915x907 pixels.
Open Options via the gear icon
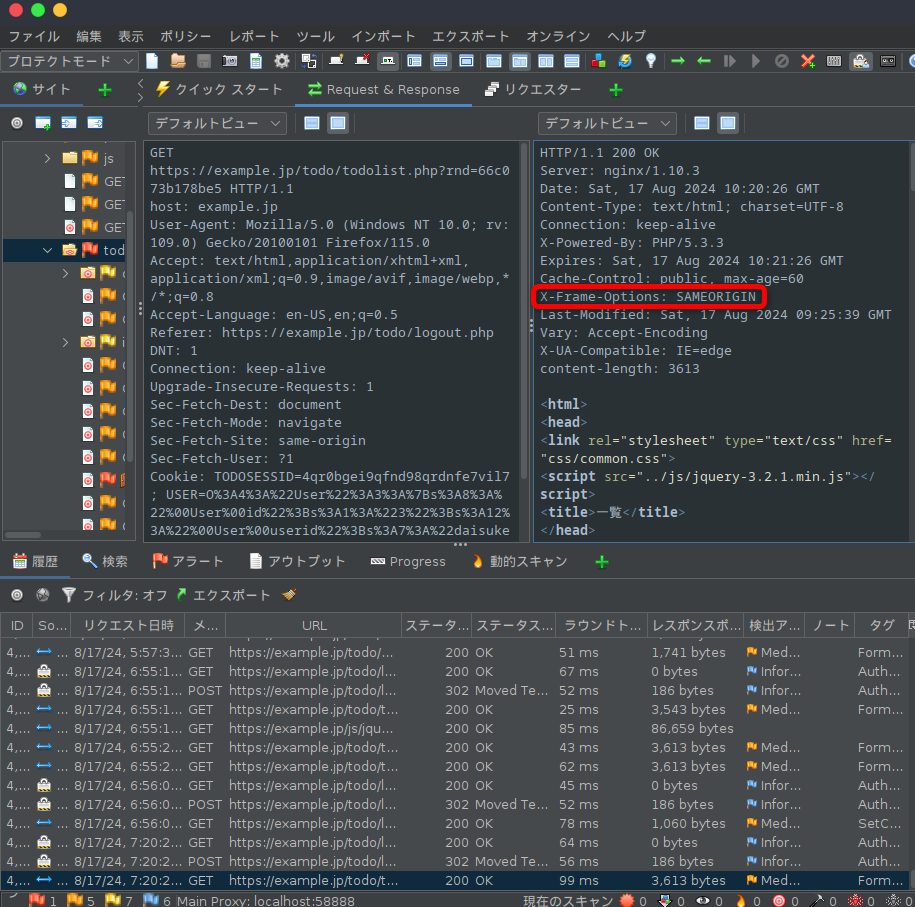(x=282, y=61)
